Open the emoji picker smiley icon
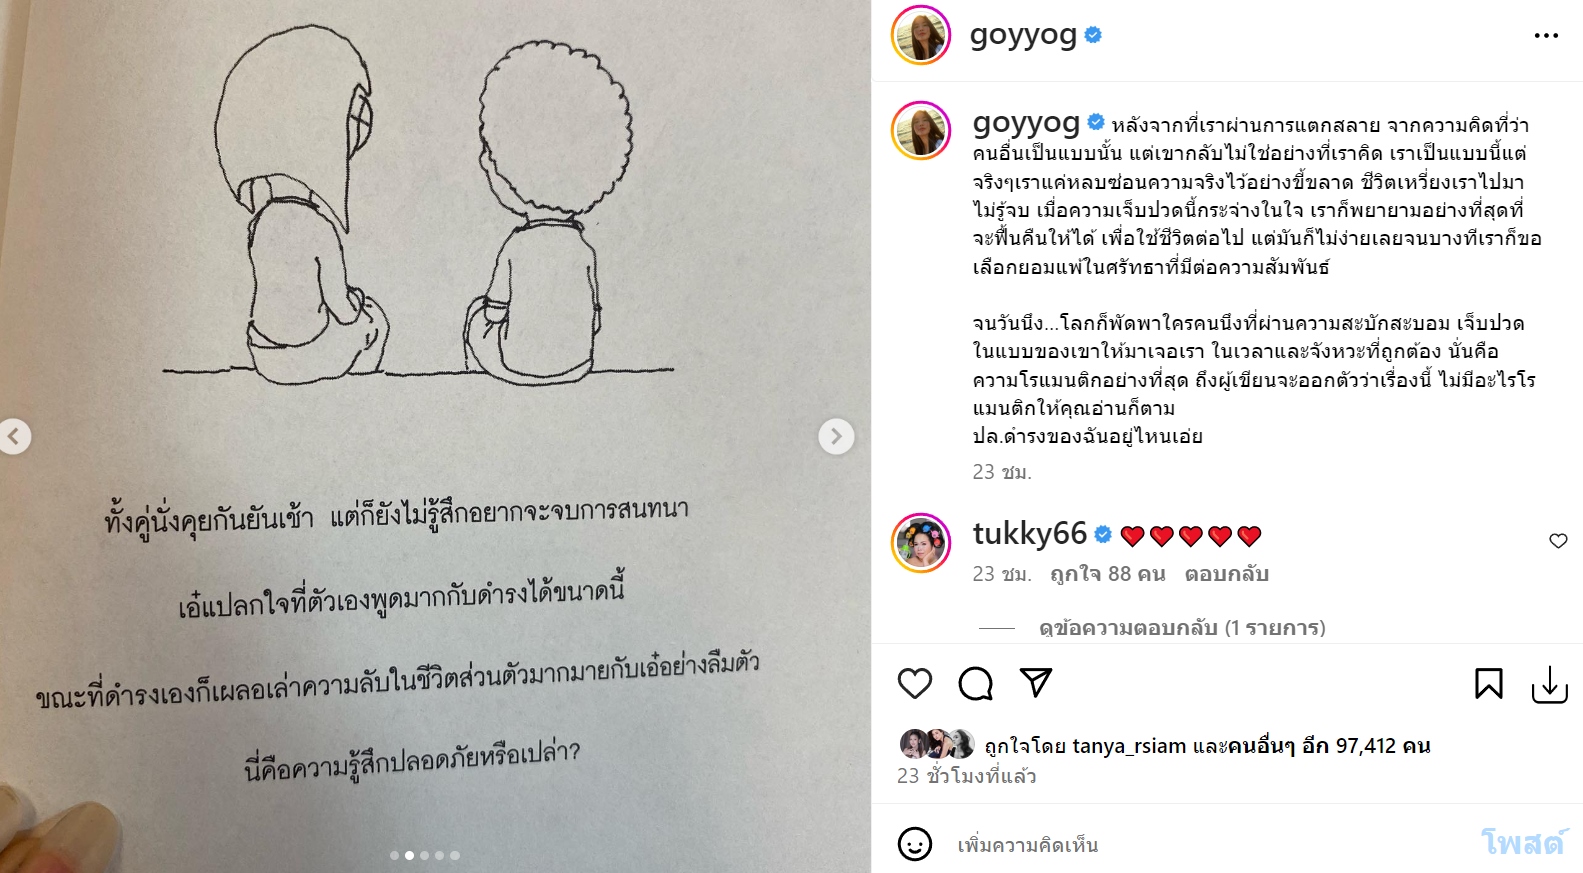This screenshot has height=873, width=1583. point(914,844)
